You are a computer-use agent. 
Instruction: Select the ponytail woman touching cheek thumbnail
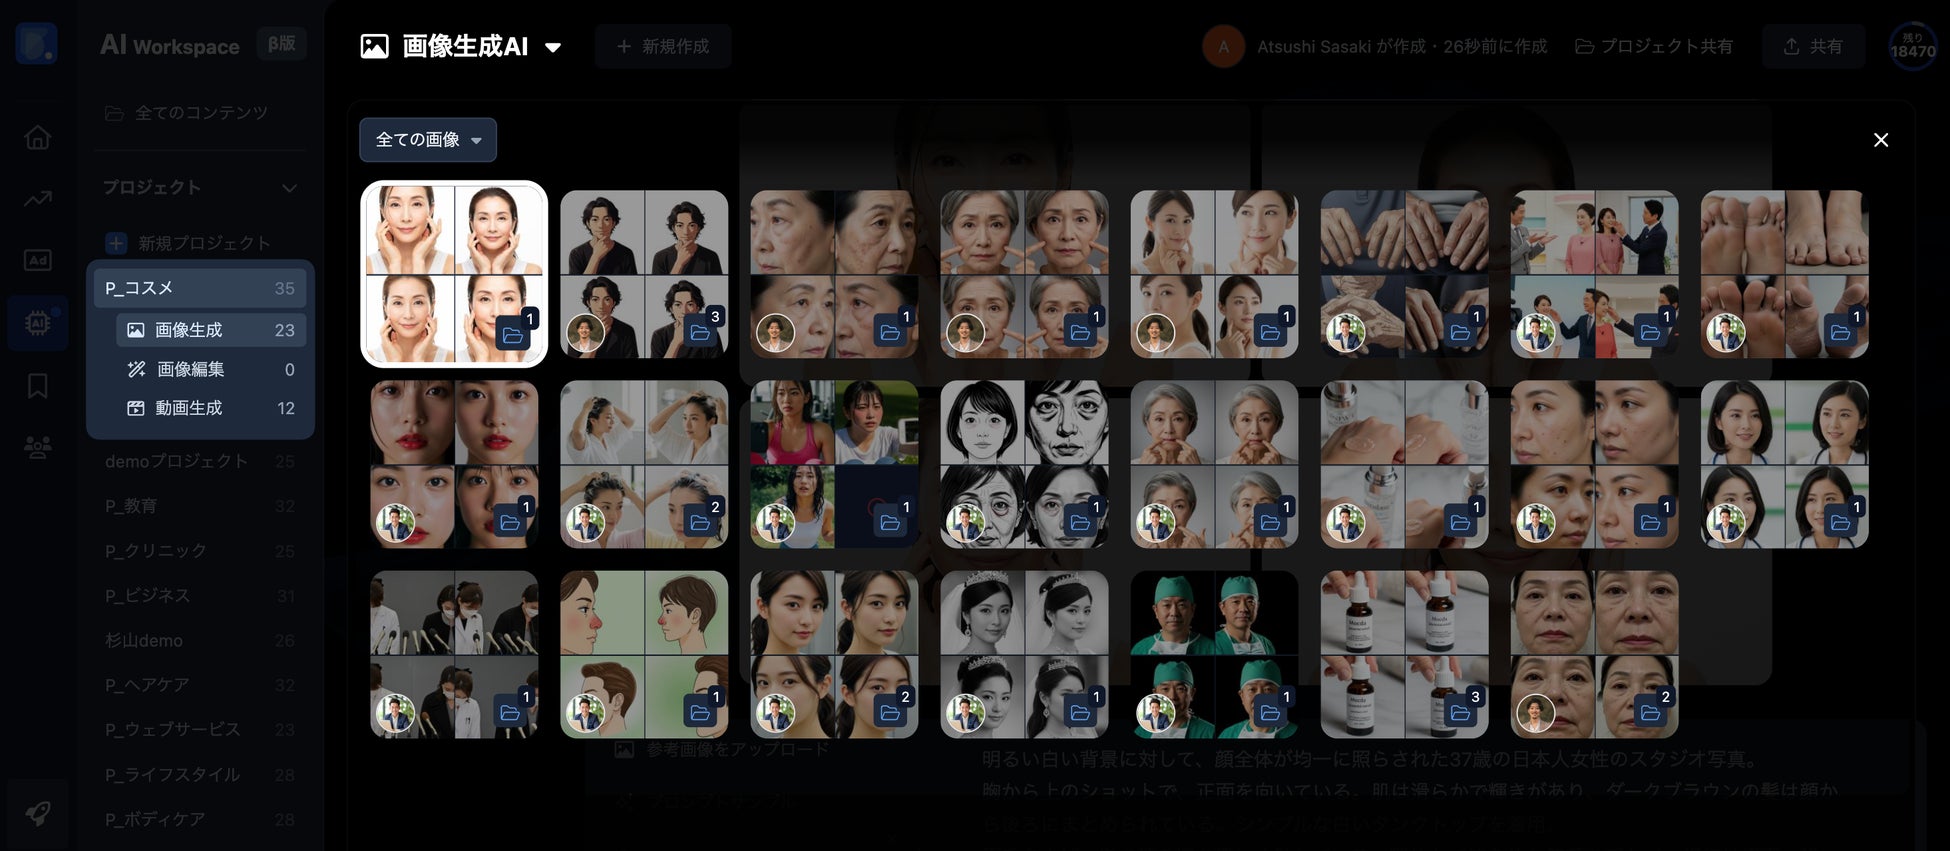[x=1214, y=274]
